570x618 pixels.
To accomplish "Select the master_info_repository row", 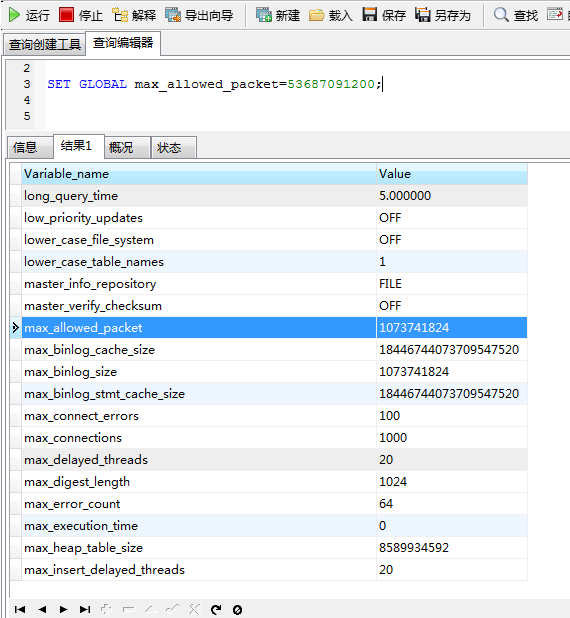I will point(274,284).
